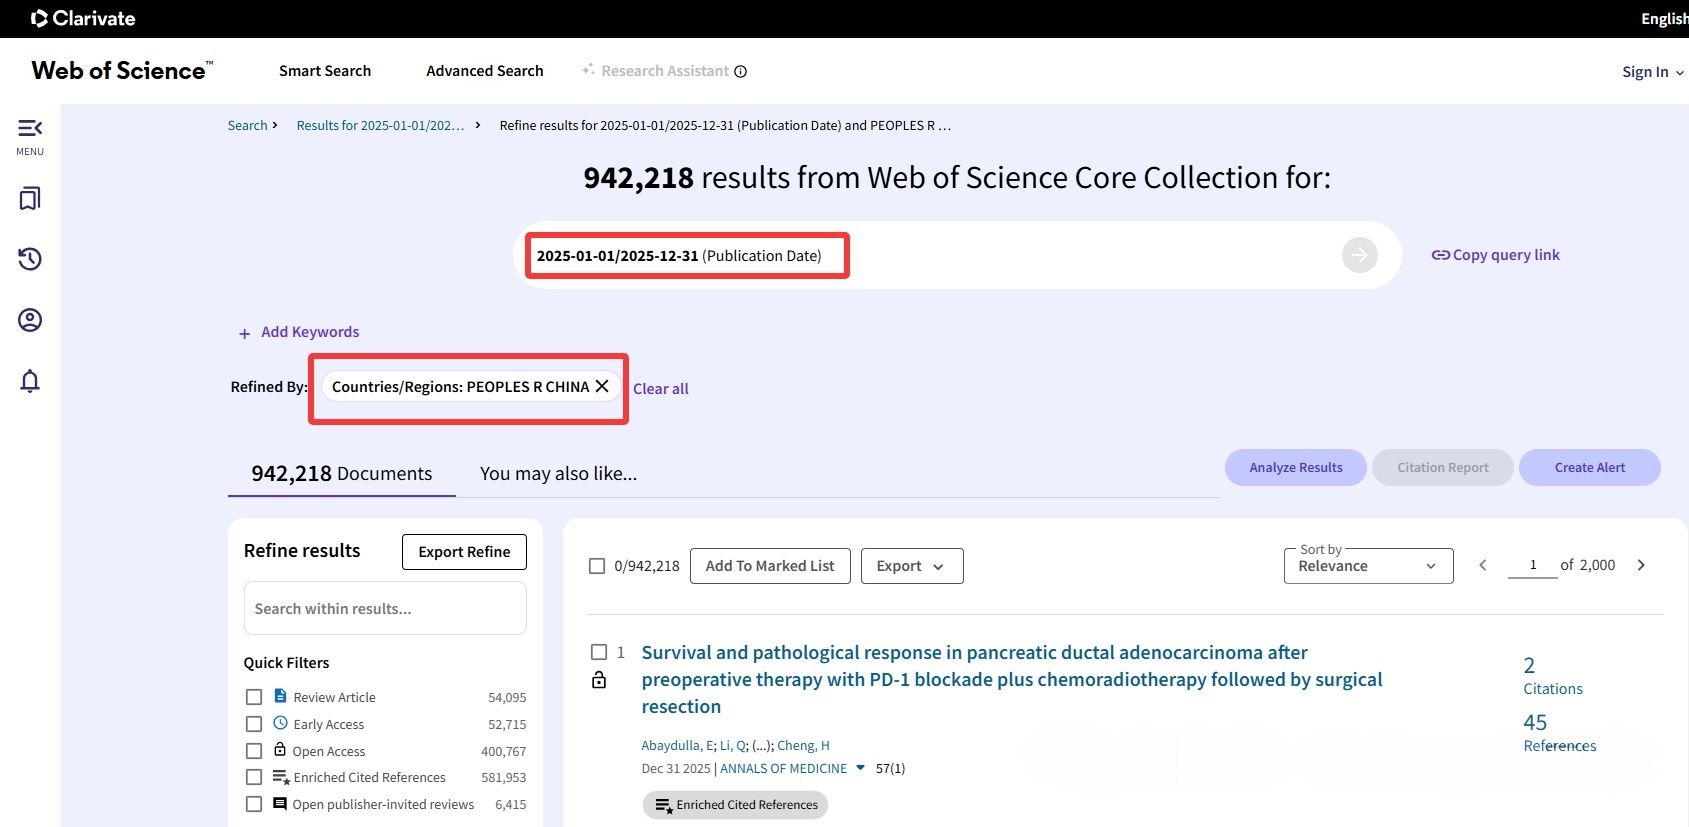Click Add To Marked List button
This screenshot has width=1689, height=827.
[770, 566]
